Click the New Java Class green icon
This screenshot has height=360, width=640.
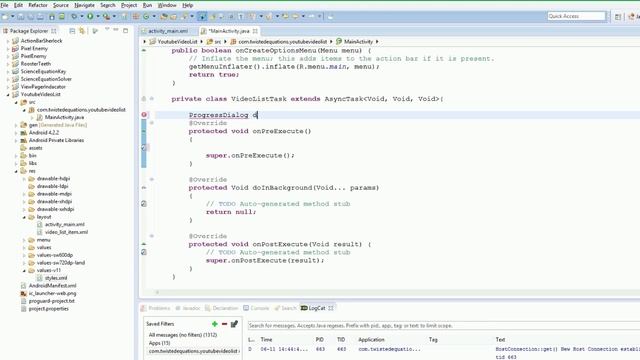pos(146,17)
